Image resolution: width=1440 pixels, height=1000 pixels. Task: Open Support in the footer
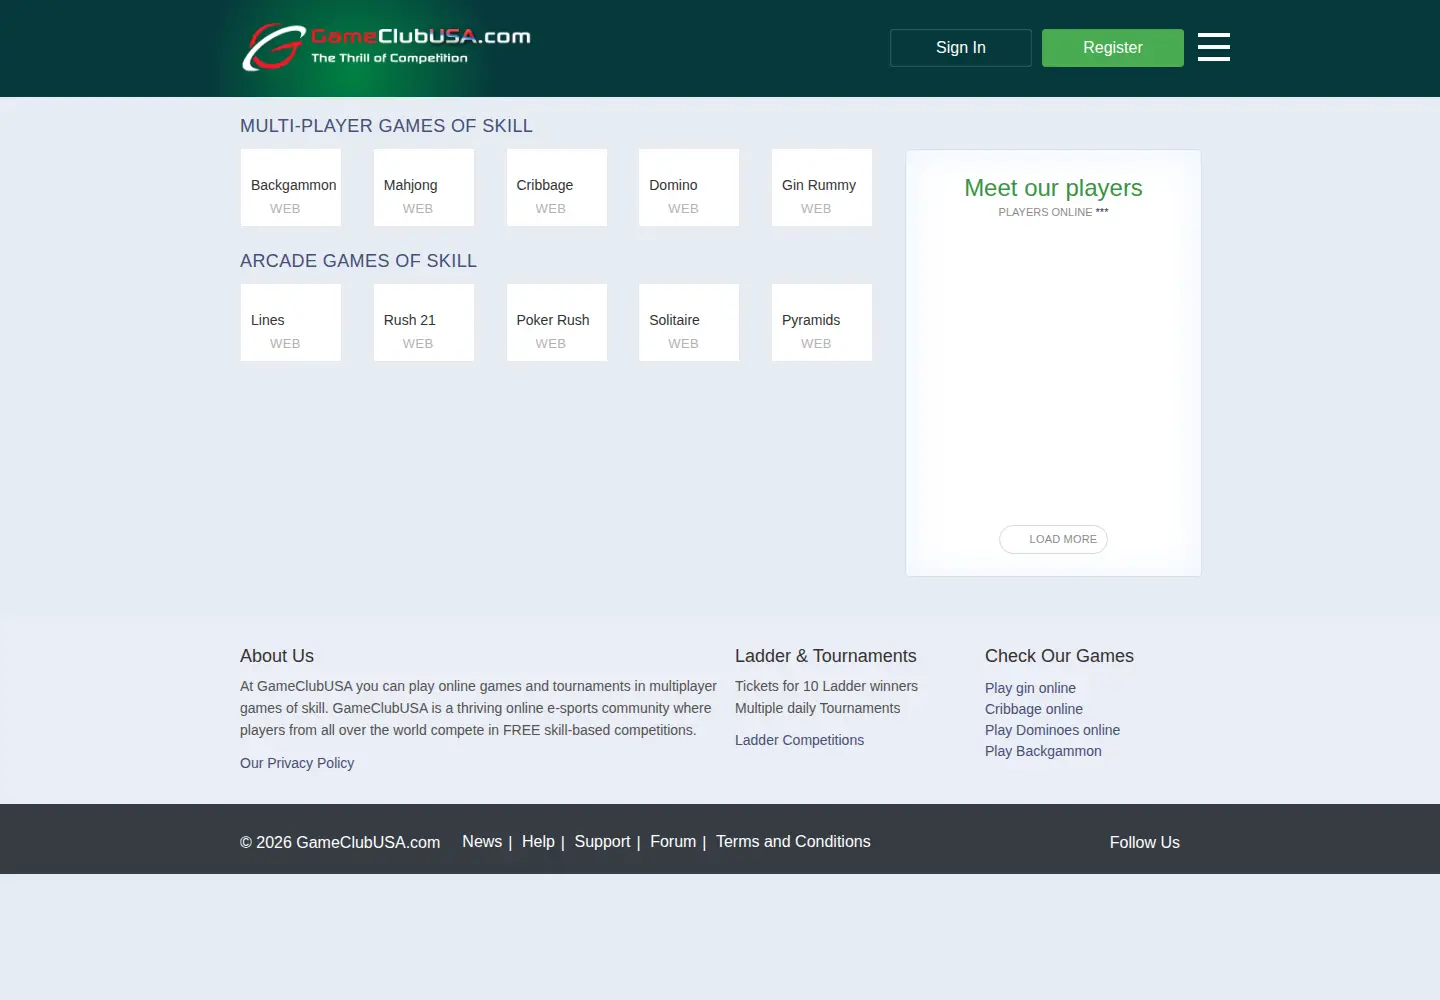602,842
